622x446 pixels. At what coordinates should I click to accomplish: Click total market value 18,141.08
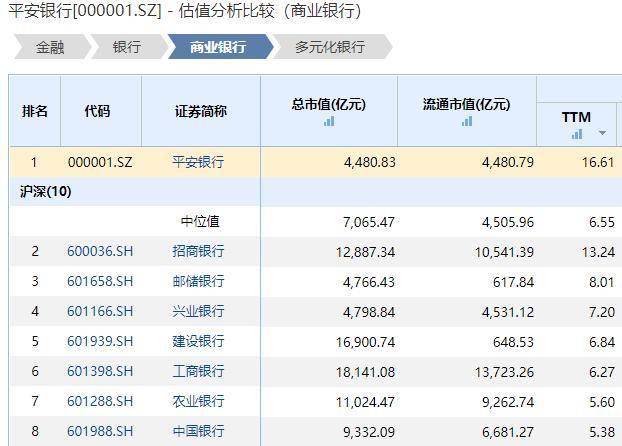(x=366, y=372)
